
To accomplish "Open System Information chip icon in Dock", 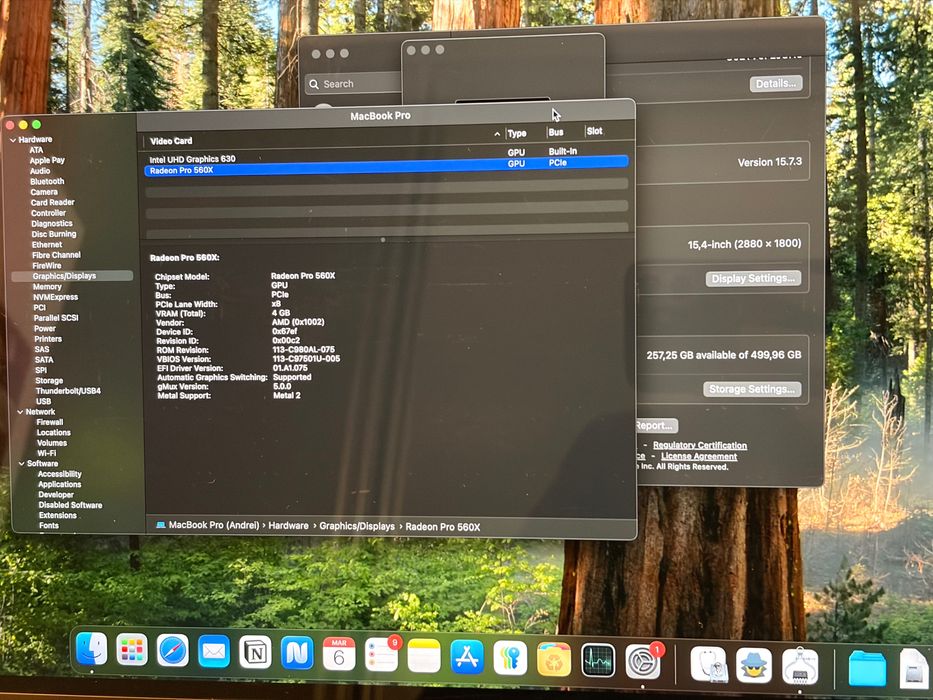I will [799, 666].
